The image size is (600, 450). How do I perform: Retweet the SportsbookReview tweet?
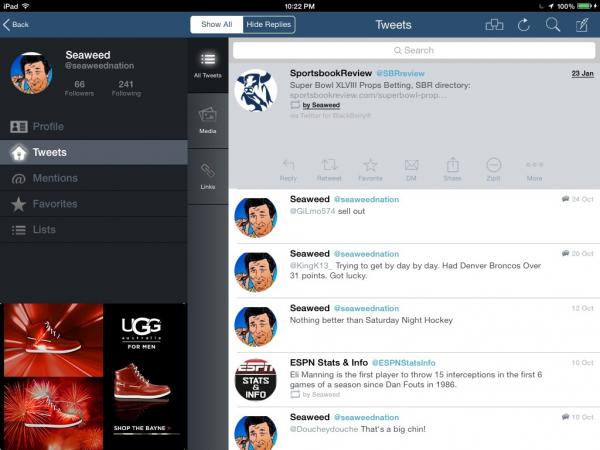329,168
